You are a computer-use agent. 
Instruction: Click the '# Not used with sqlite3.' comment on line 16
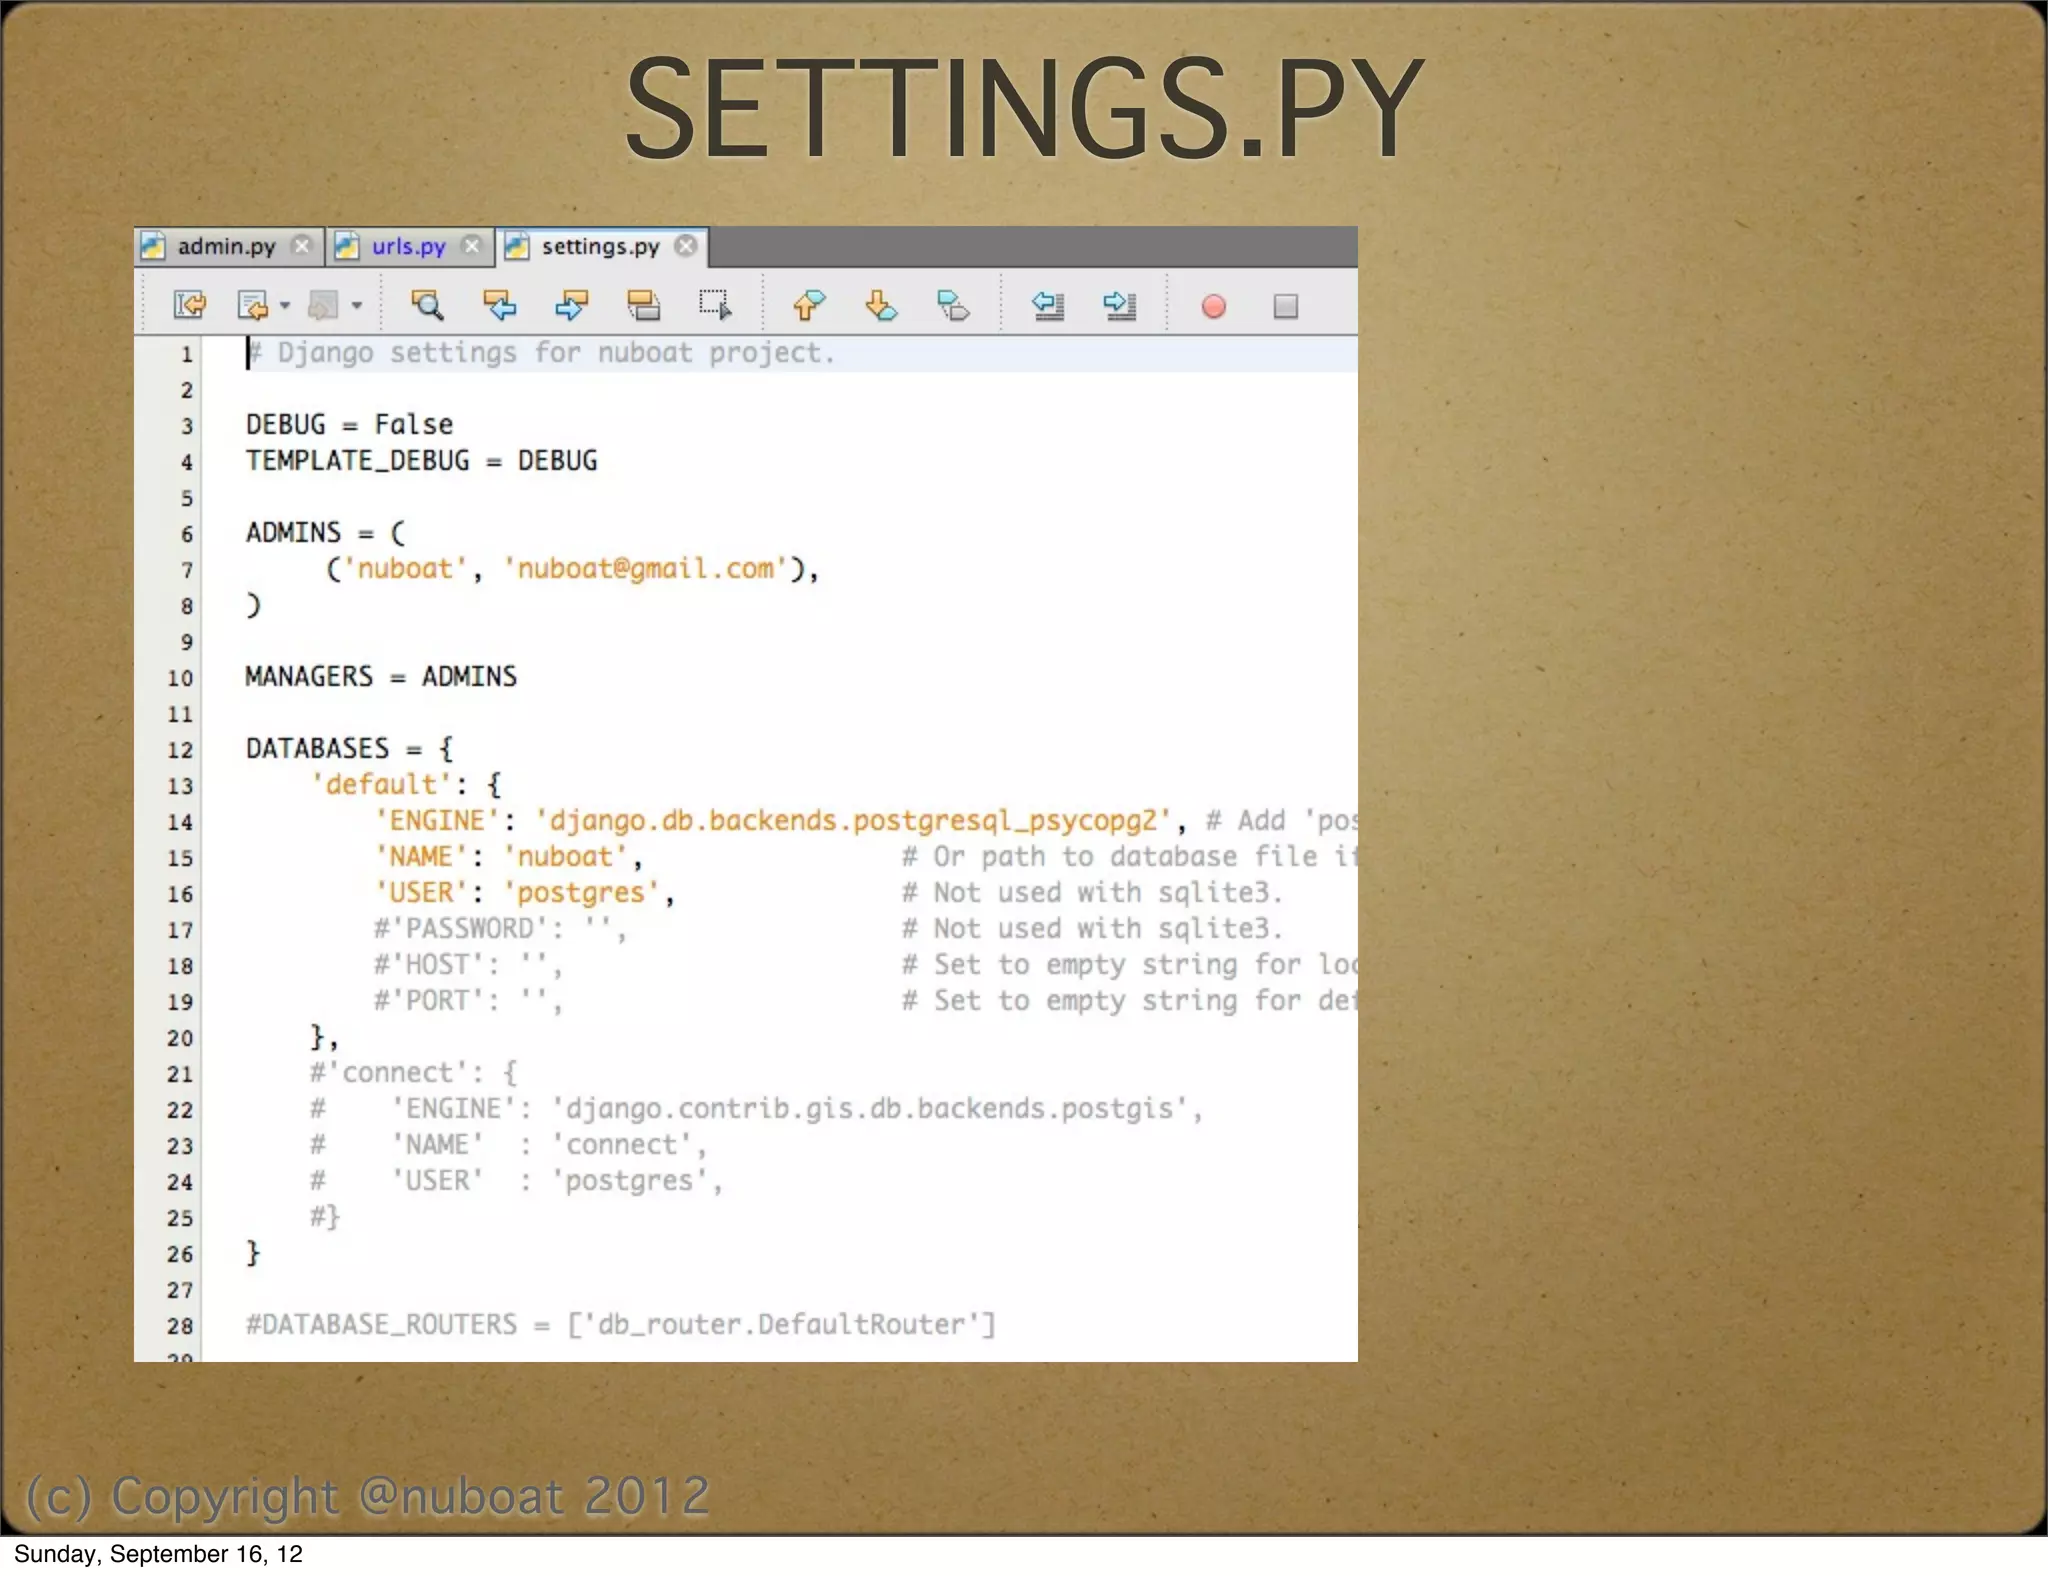coord(1092,892)
